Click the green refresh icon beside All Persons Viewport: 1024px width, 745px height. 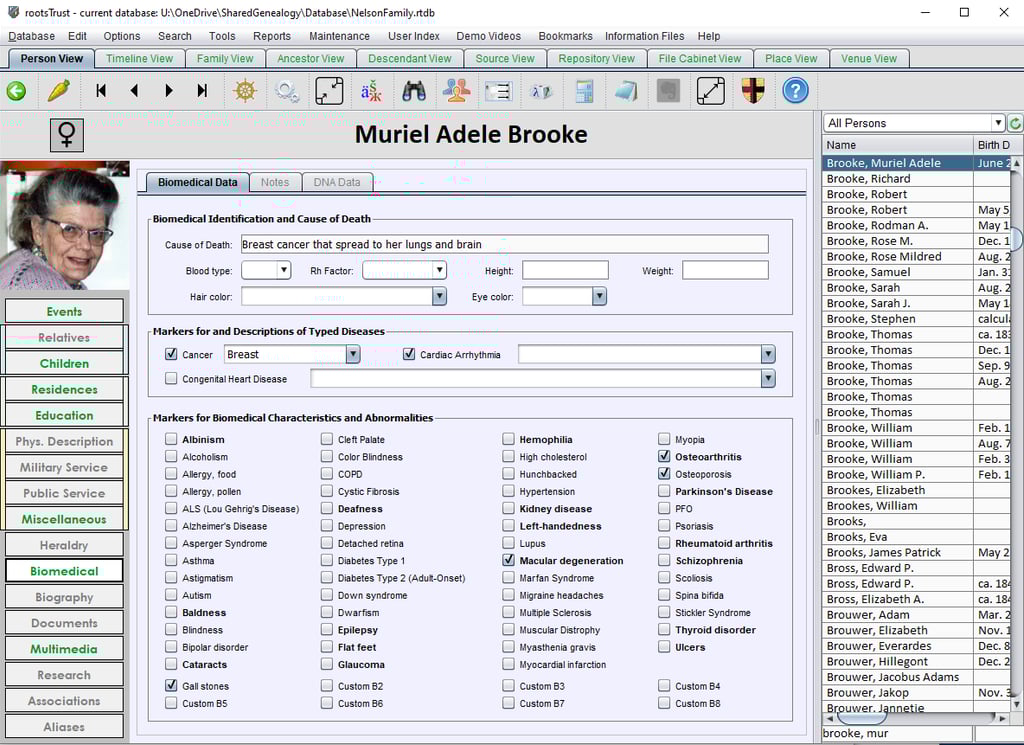(1016, 123)
